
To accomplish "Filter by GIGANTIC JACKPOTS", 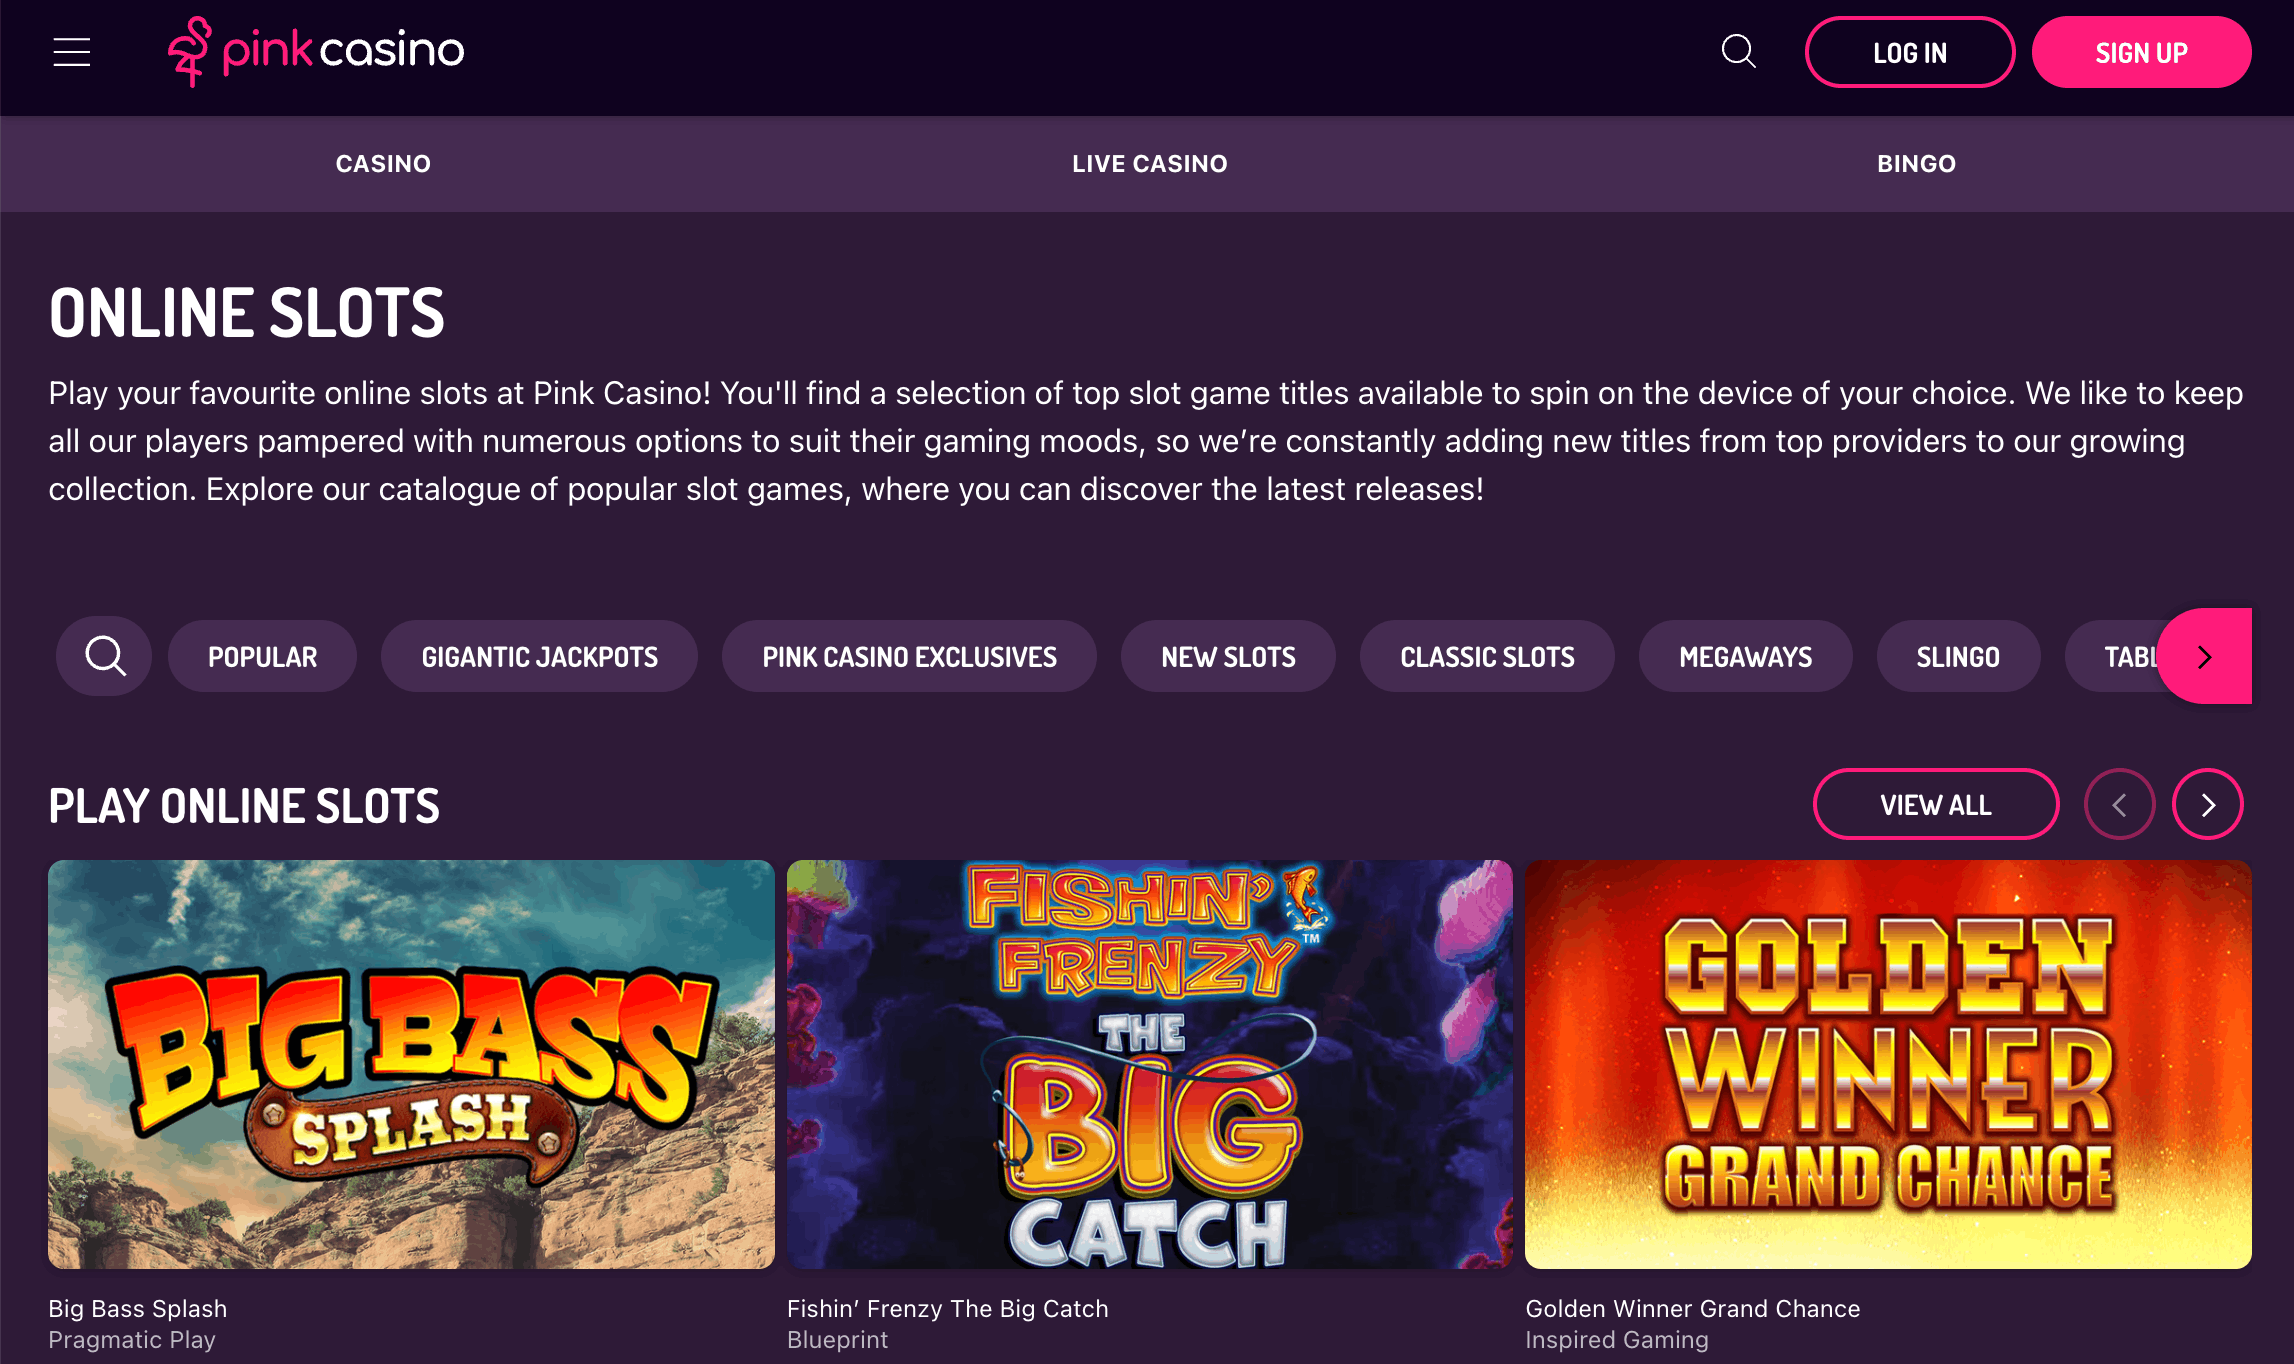I will 539,656.
